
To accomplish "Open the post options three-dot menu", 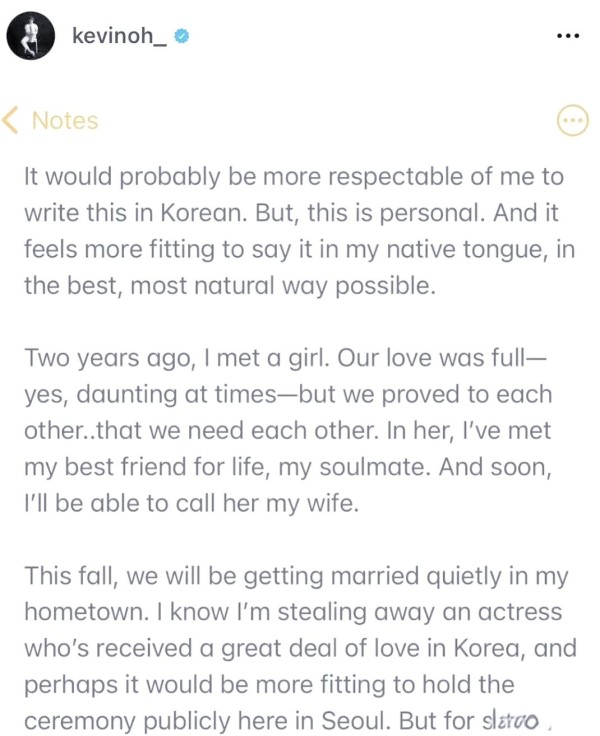I will tap(568, 36).
